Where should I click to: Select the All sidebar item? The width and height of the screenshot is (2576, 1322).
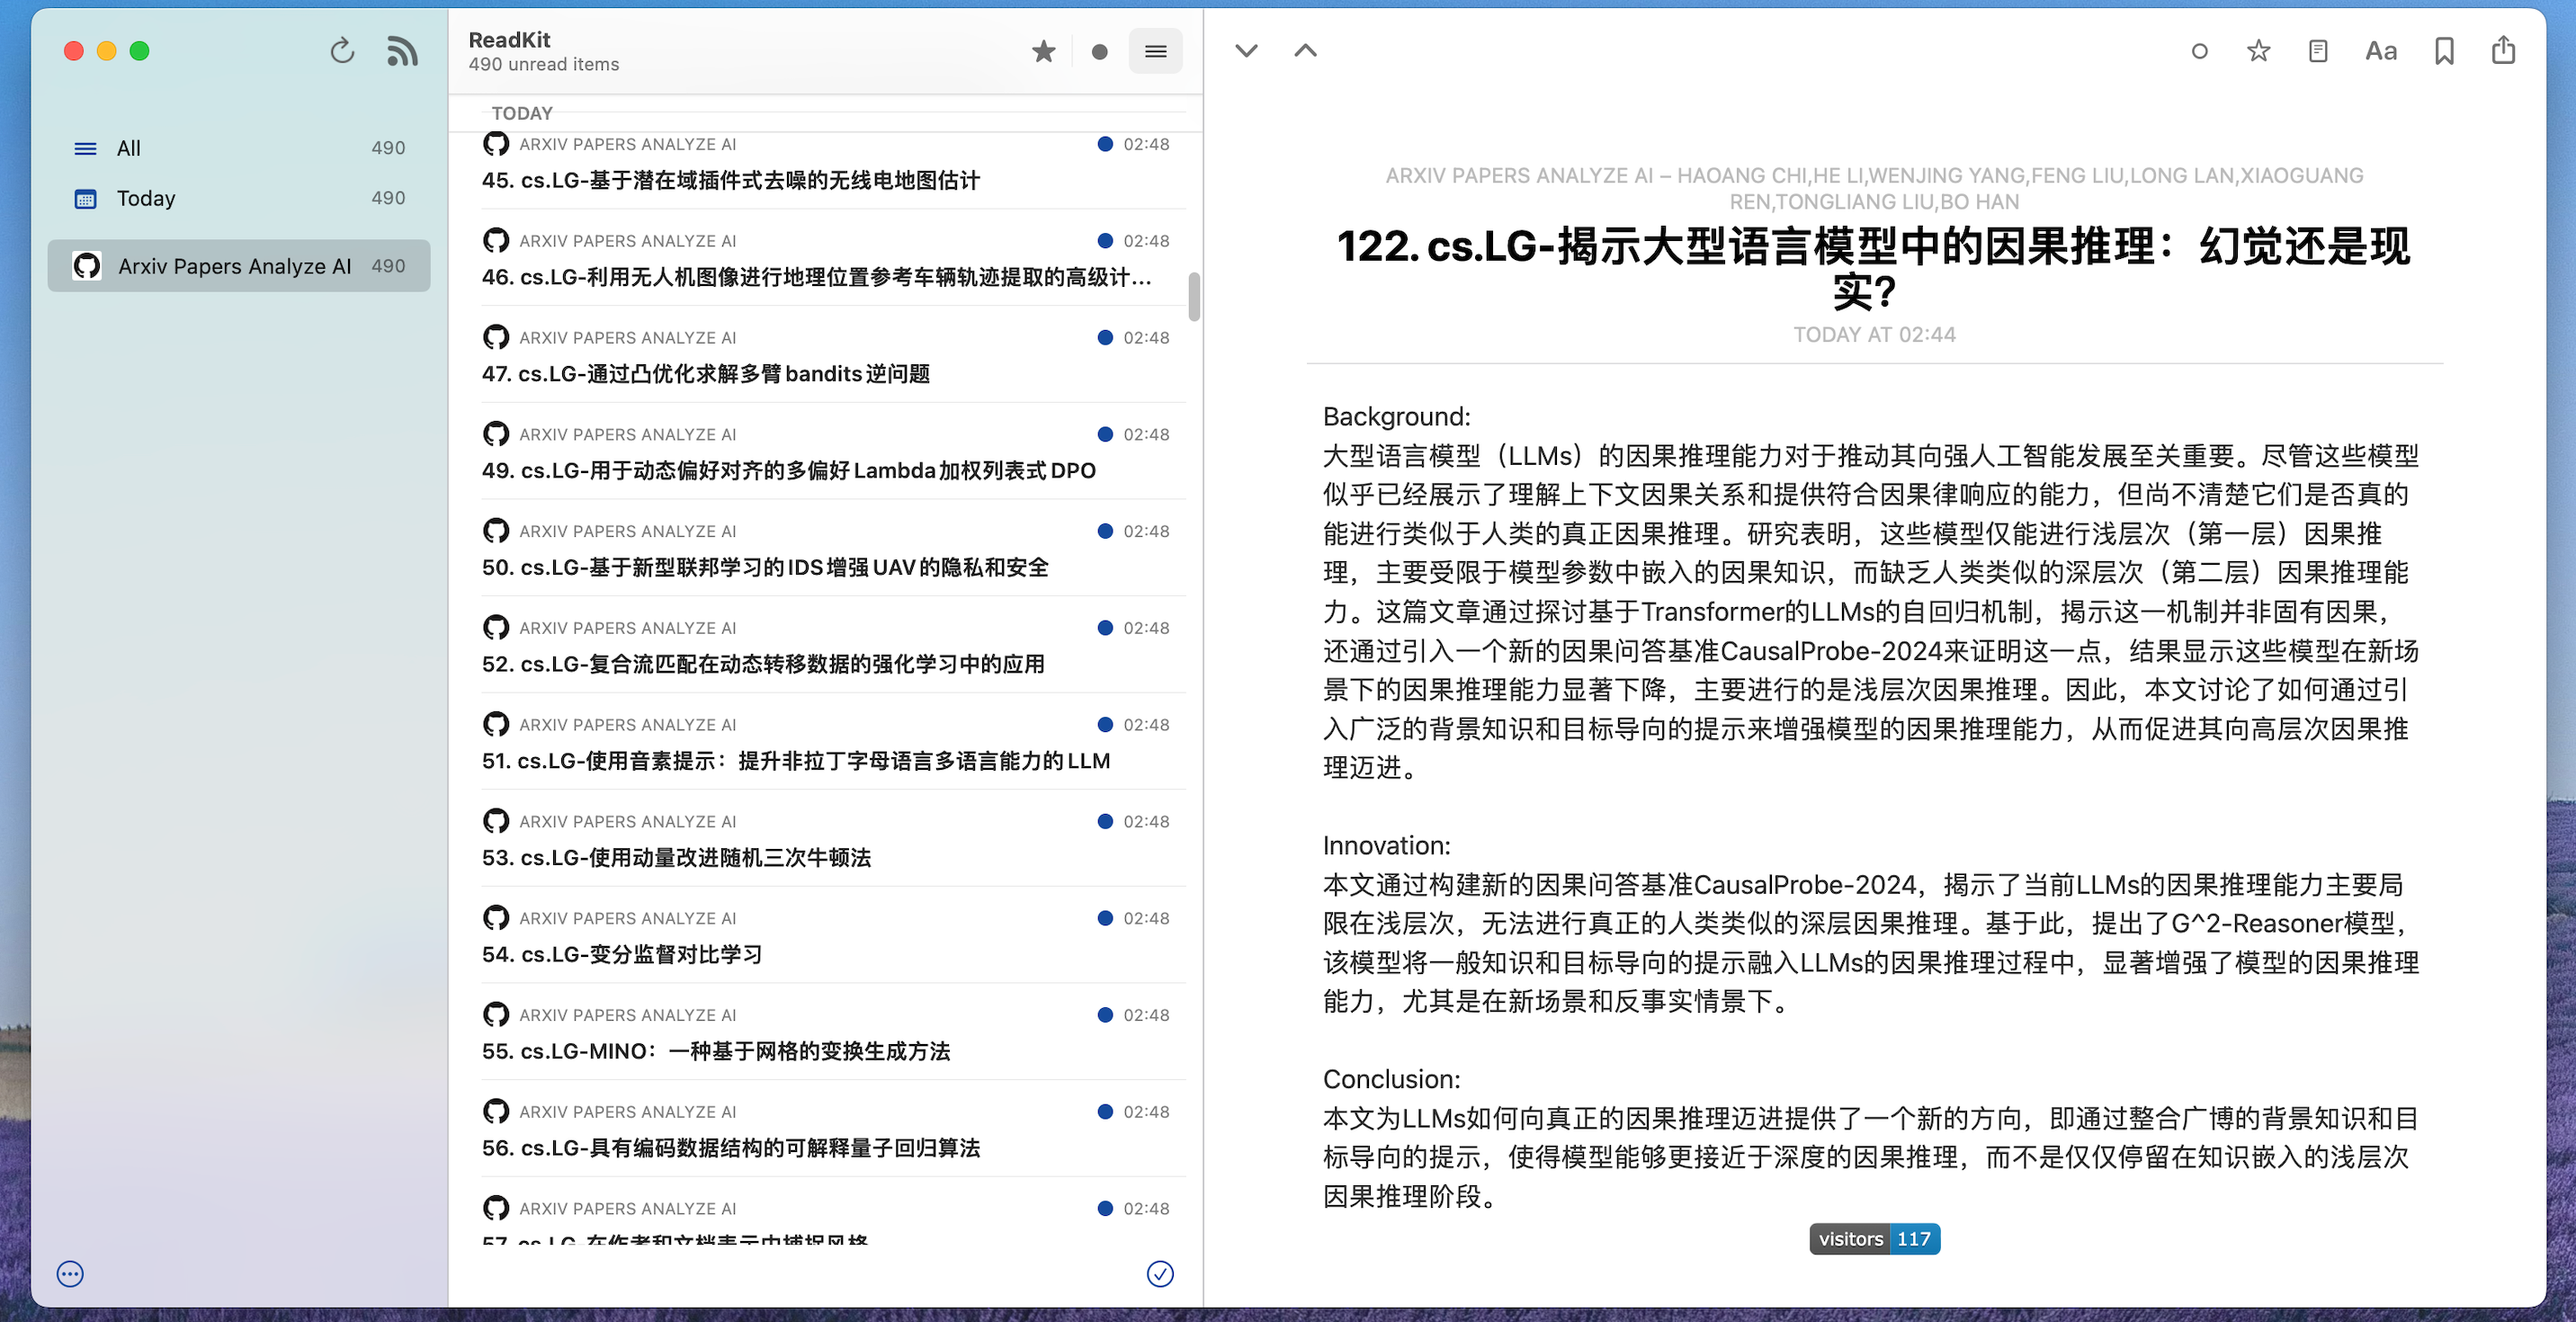pos(239,148)
